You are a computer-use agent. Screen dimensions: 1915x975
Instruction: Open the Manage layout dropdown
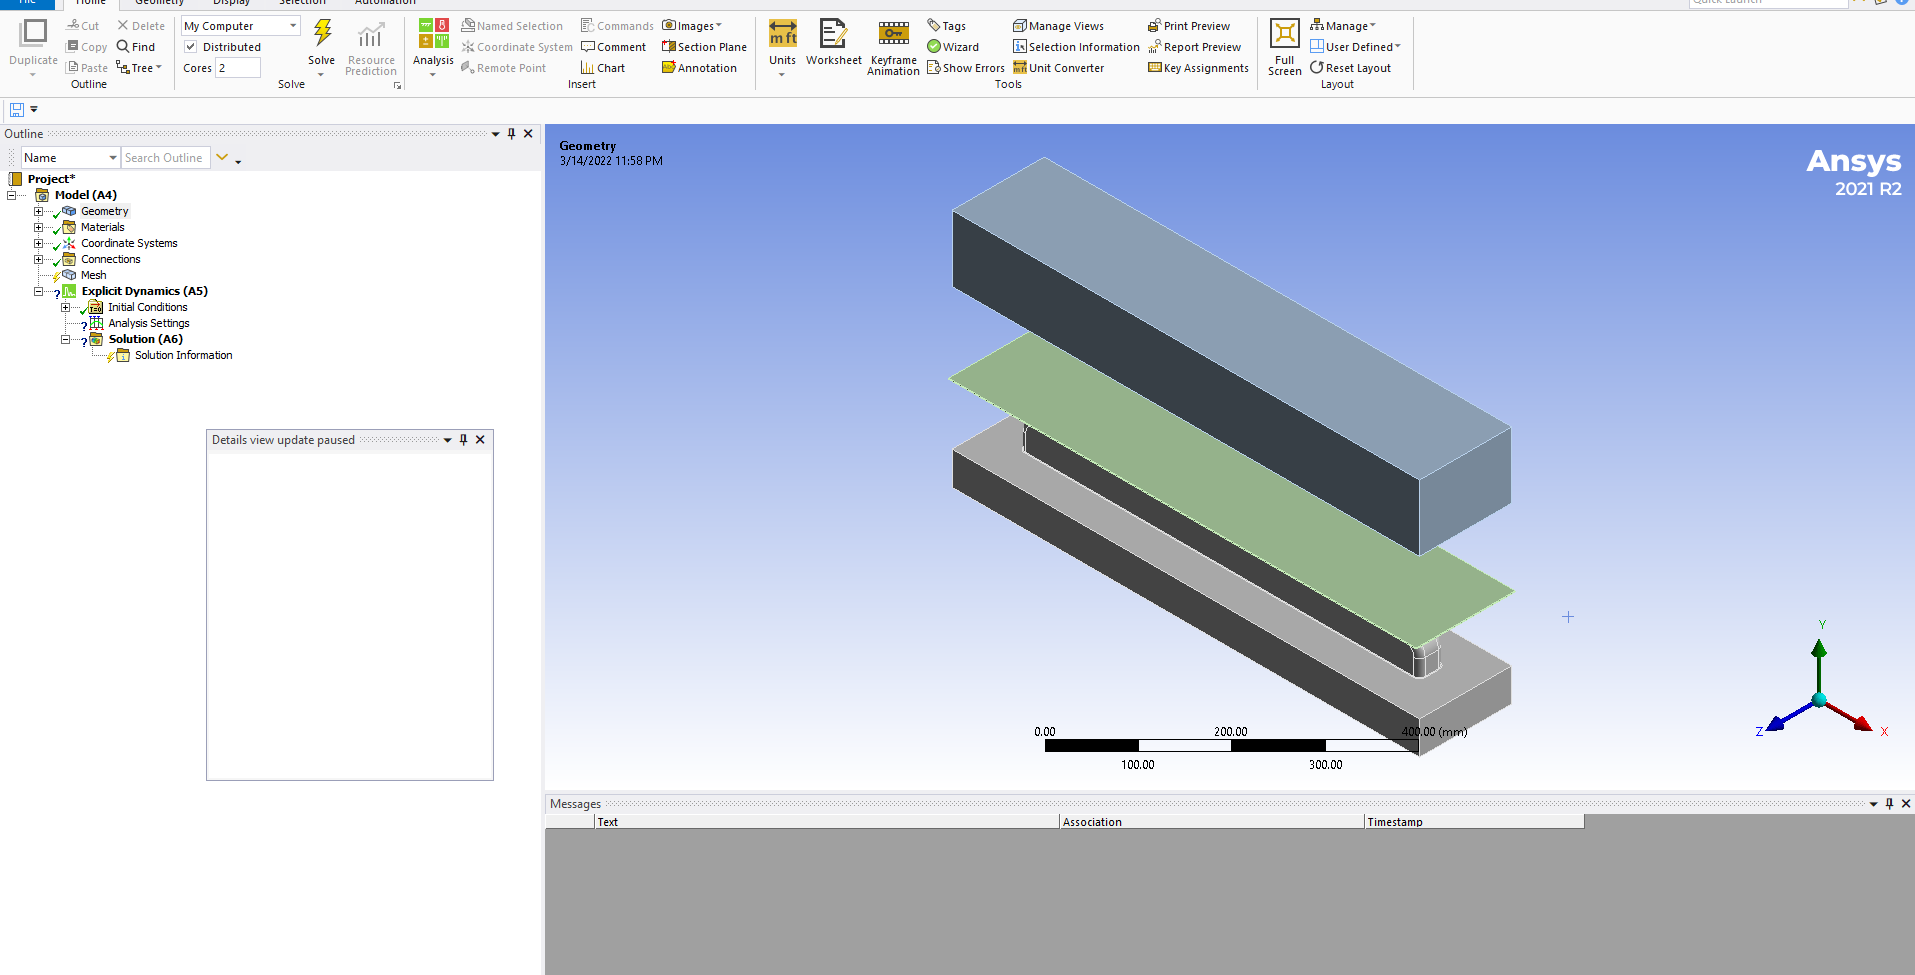click(1343, 26)
